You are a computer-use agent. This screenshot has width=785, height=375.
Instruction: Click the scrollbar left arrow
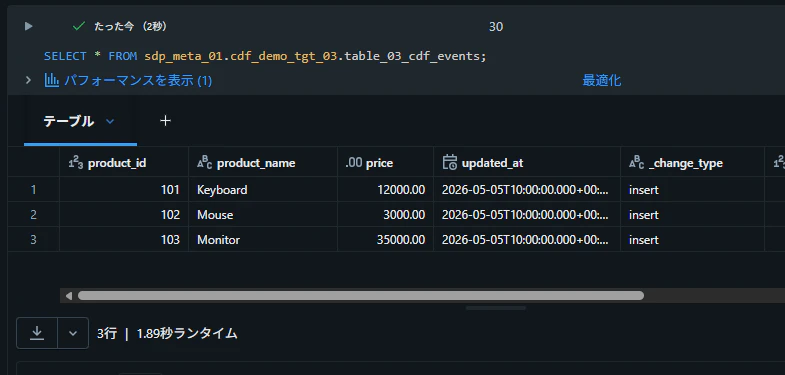coord(69,295)
